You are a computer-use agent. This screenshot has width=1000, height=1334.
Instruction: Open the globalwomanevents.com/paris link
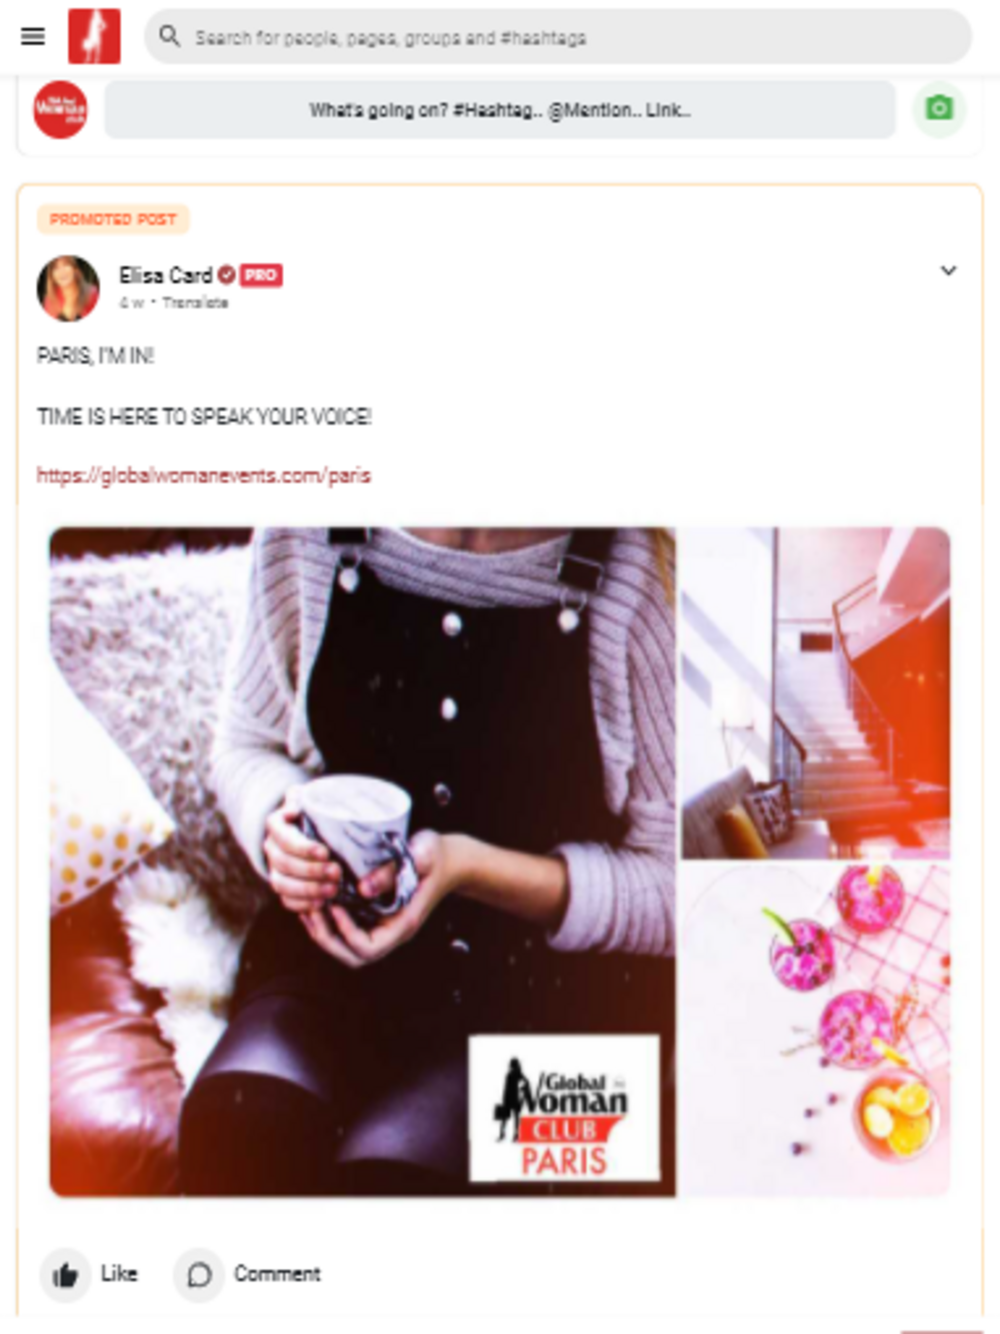[204, 475]
